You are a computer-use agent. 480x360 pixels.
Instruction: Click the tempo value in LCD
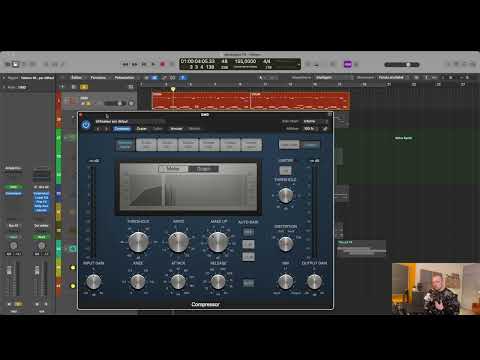pos(245,62)
